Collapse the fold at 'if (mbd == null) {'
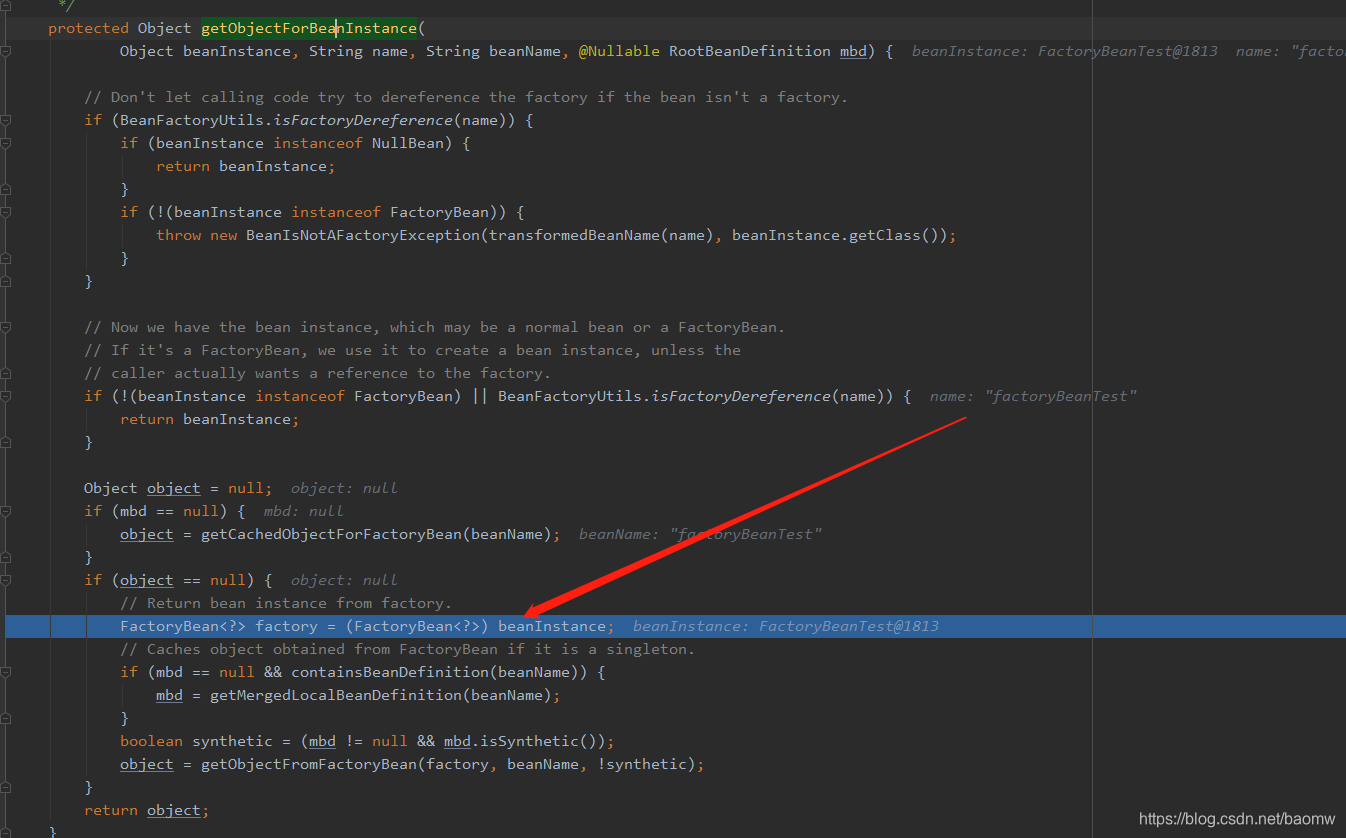1346x838 pixels. pyautogui.click(x=5, y=511)
